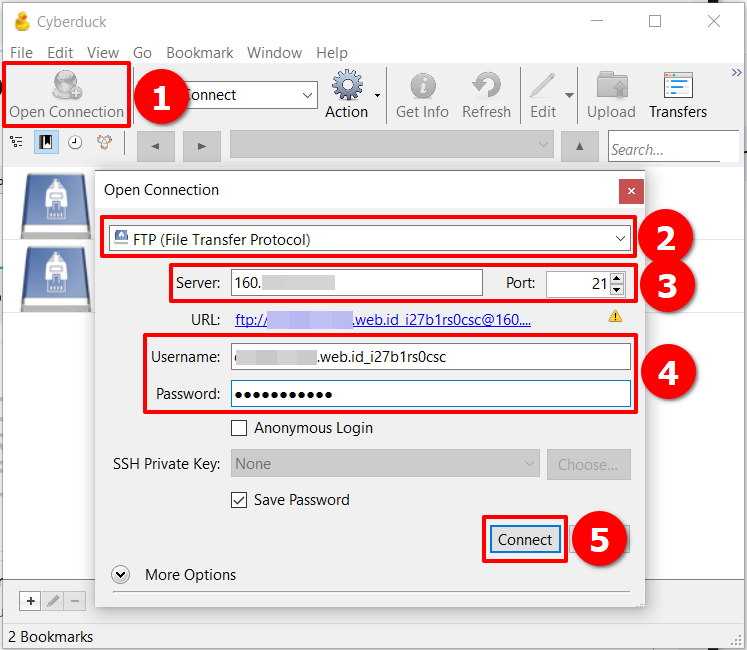This screenshot has width=747, height=650.
Task: Open the Go menu
Action: [x=142, y=52]
